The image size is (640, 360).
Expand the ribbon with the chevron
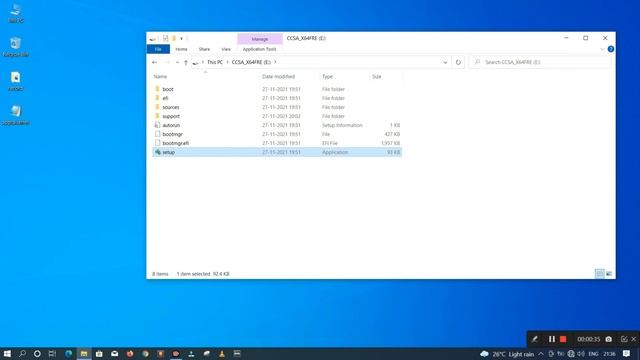[x=602, y=49]
